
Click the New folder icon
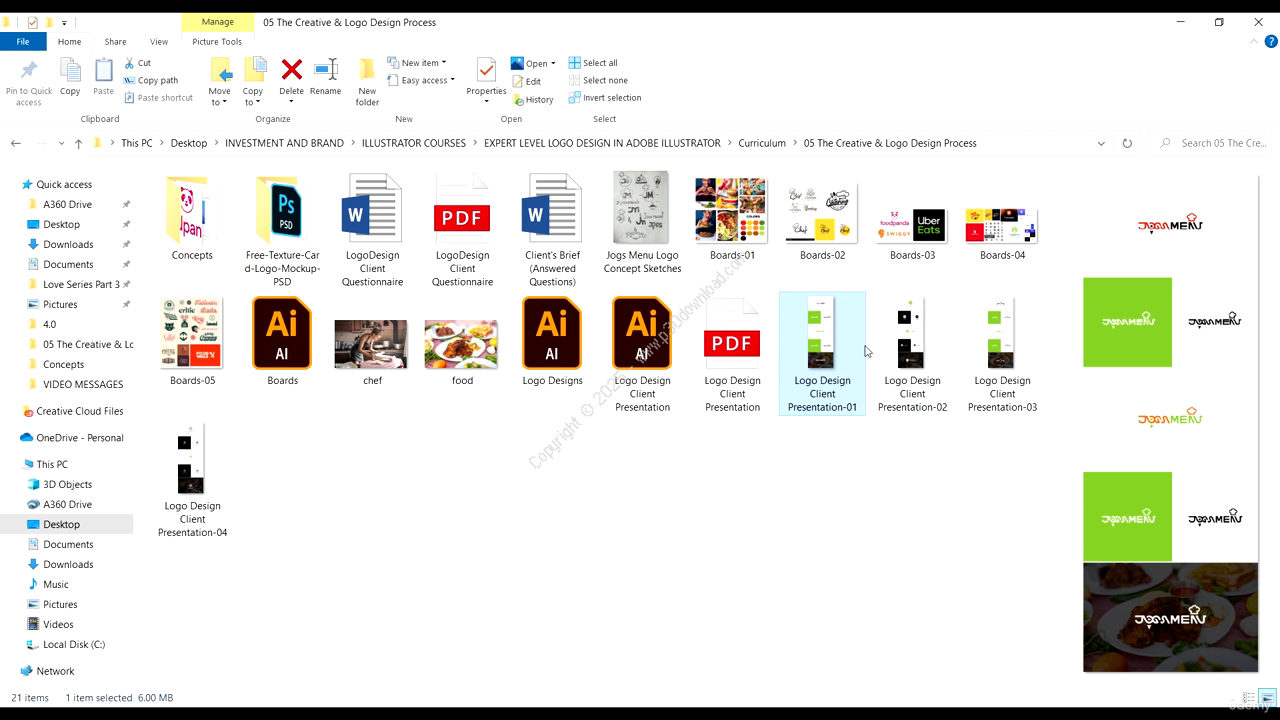367,78
